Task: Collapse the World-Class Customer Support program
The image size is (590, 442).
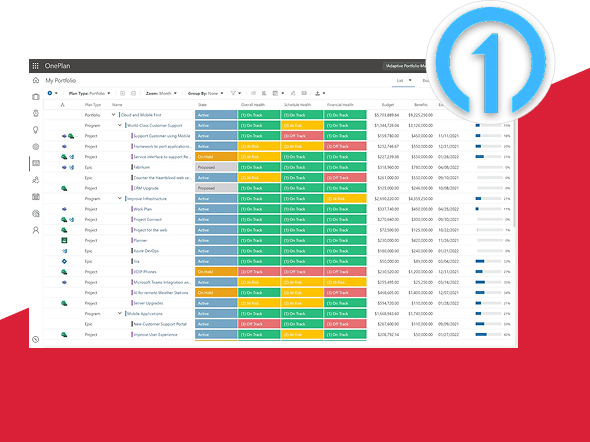Action: point(120,125)
